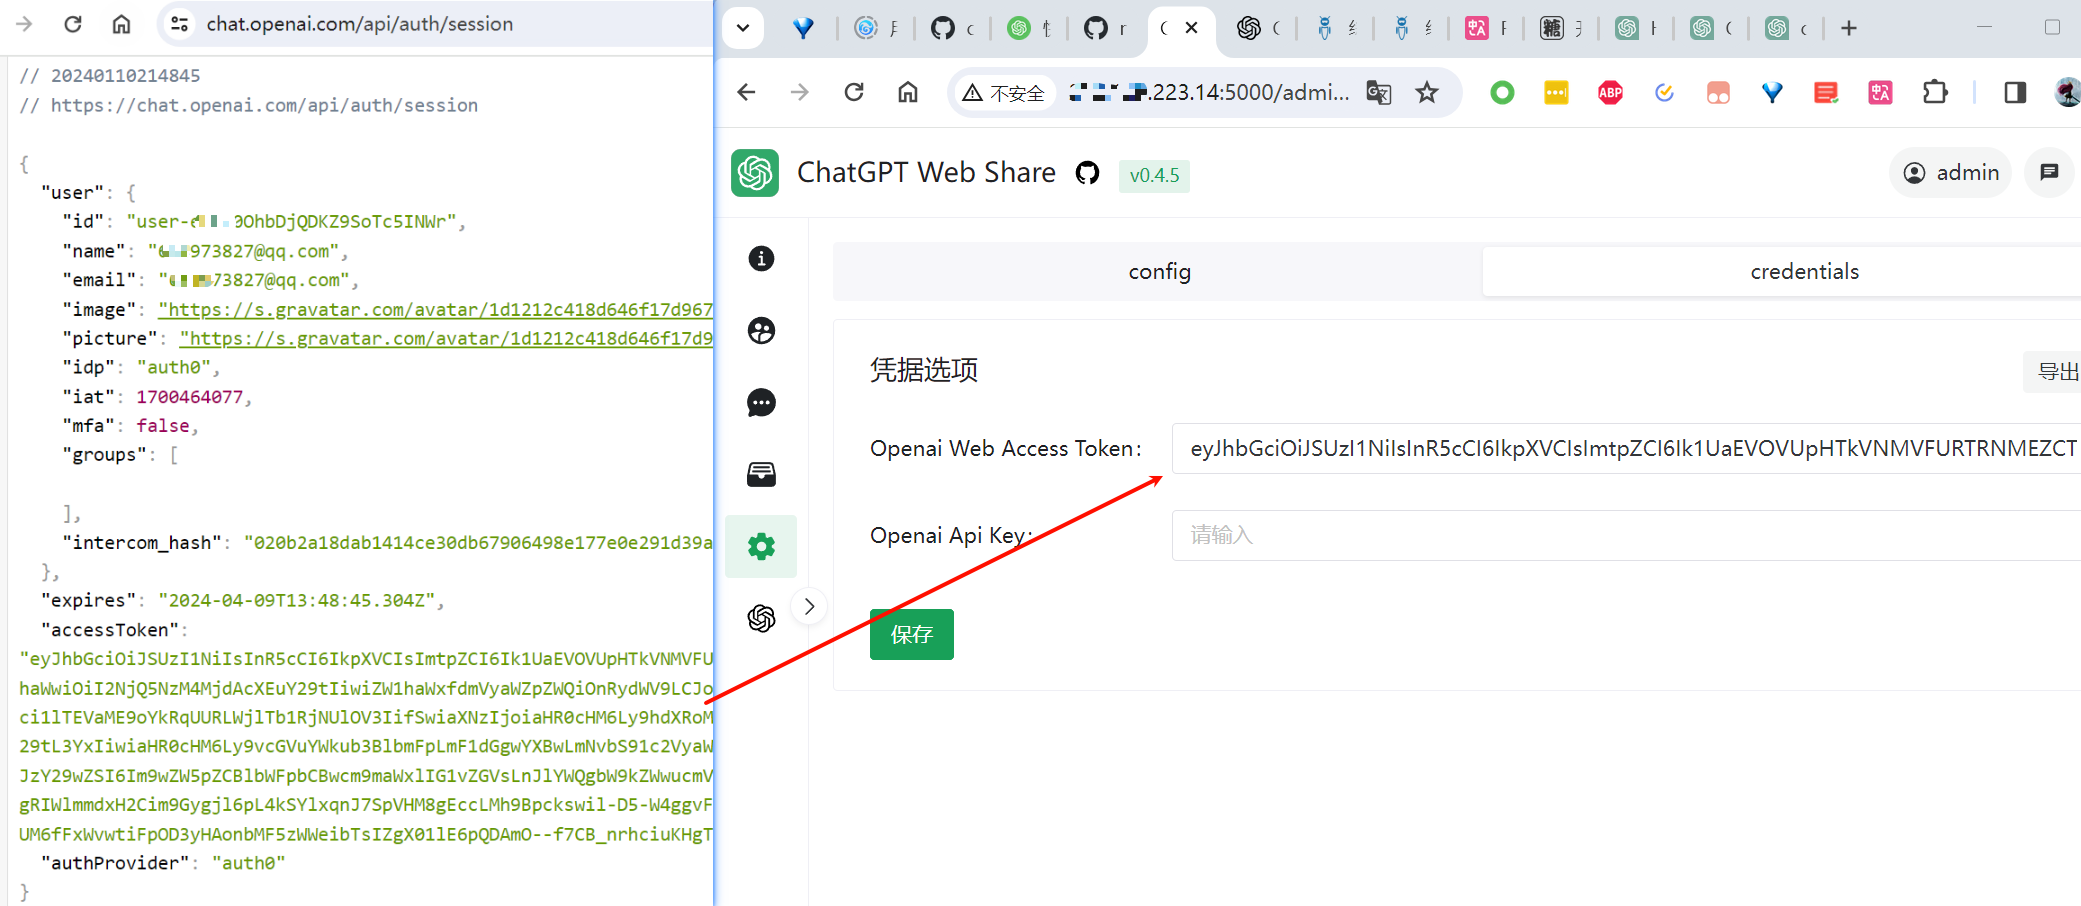Image resolution: width=2081 pixels, height=906 pixels.
Task: Close the active tab with the X
Action: pos(1191,28)
